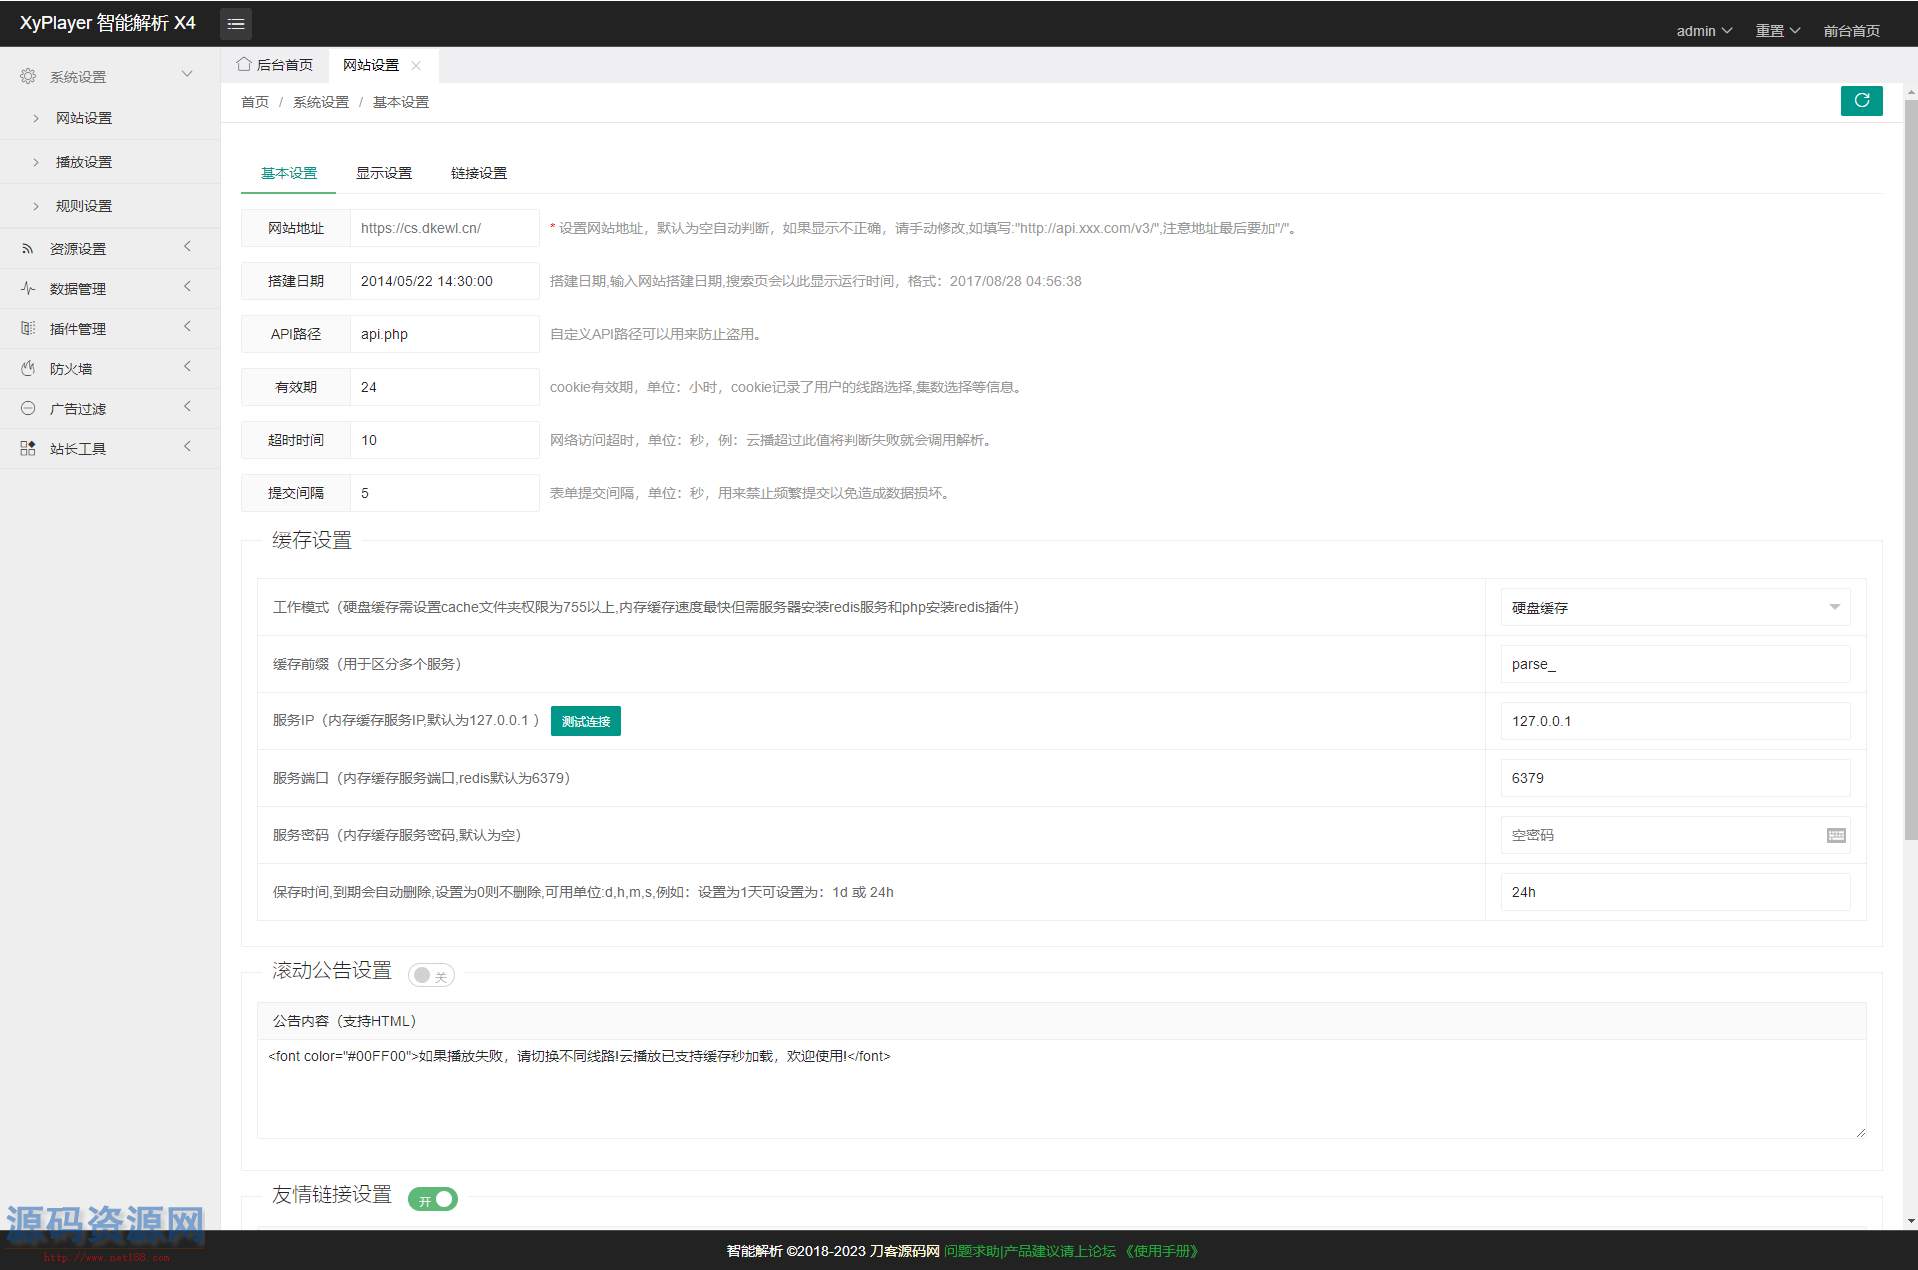The height and width of the screenshot is (1270, 1918).
Task: Open 插件管理 using its plugin icon
Action: (27, 328)
